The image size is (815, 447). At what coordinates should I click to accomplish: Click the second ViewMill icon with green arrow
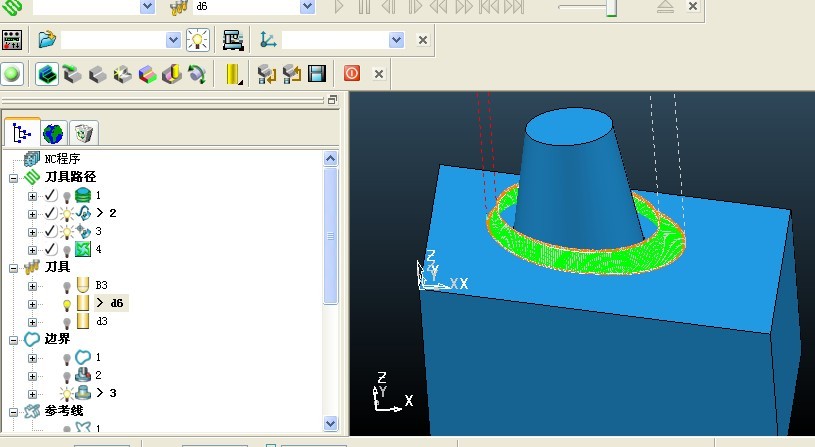[x=72, y=74]
